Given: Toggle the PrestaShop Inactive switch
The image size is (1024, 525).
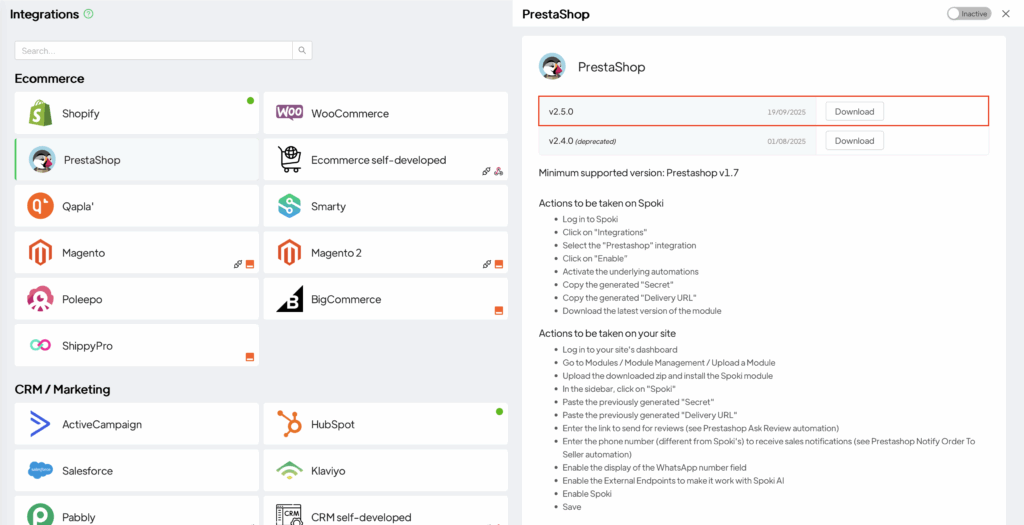Looking at the screenshot, I should click(x=968, y=14).
